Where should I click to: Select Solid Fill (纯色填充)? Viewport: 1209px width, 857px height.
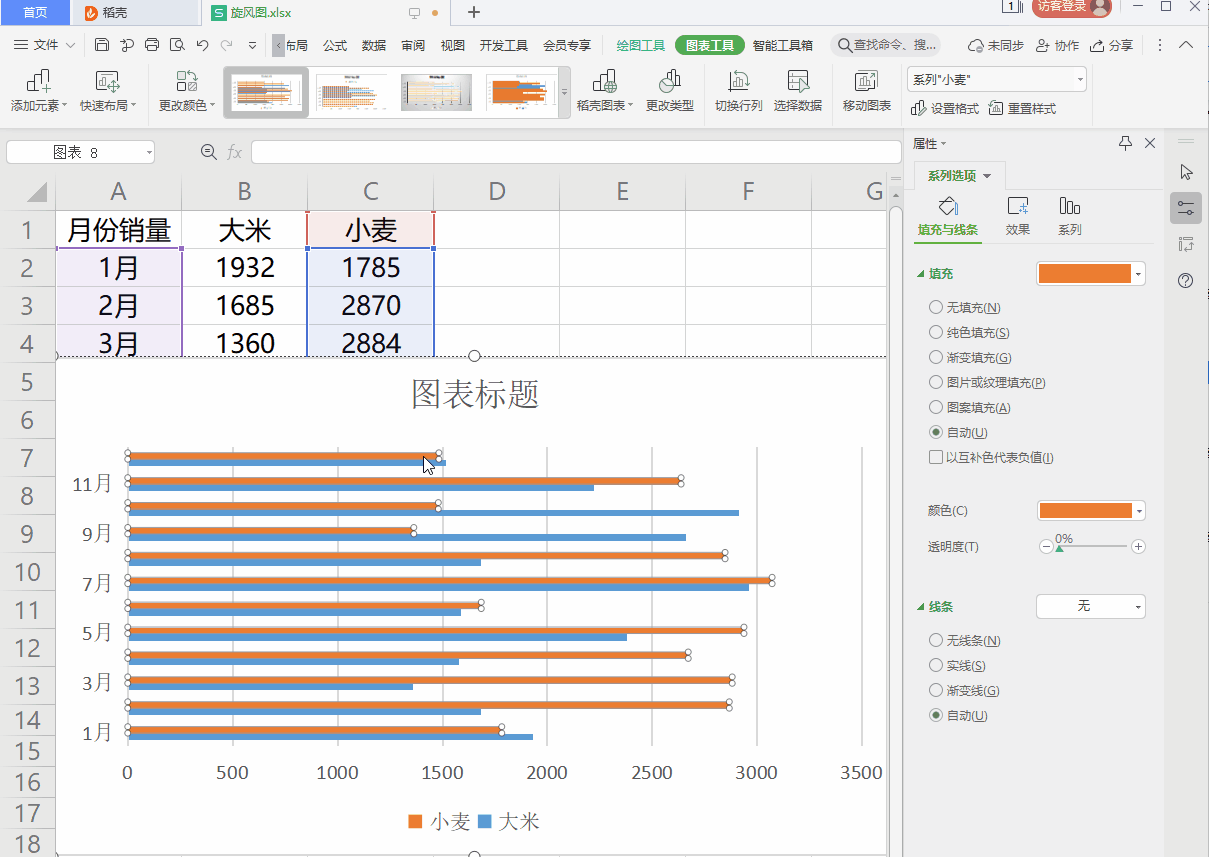[x=936, y=333]
